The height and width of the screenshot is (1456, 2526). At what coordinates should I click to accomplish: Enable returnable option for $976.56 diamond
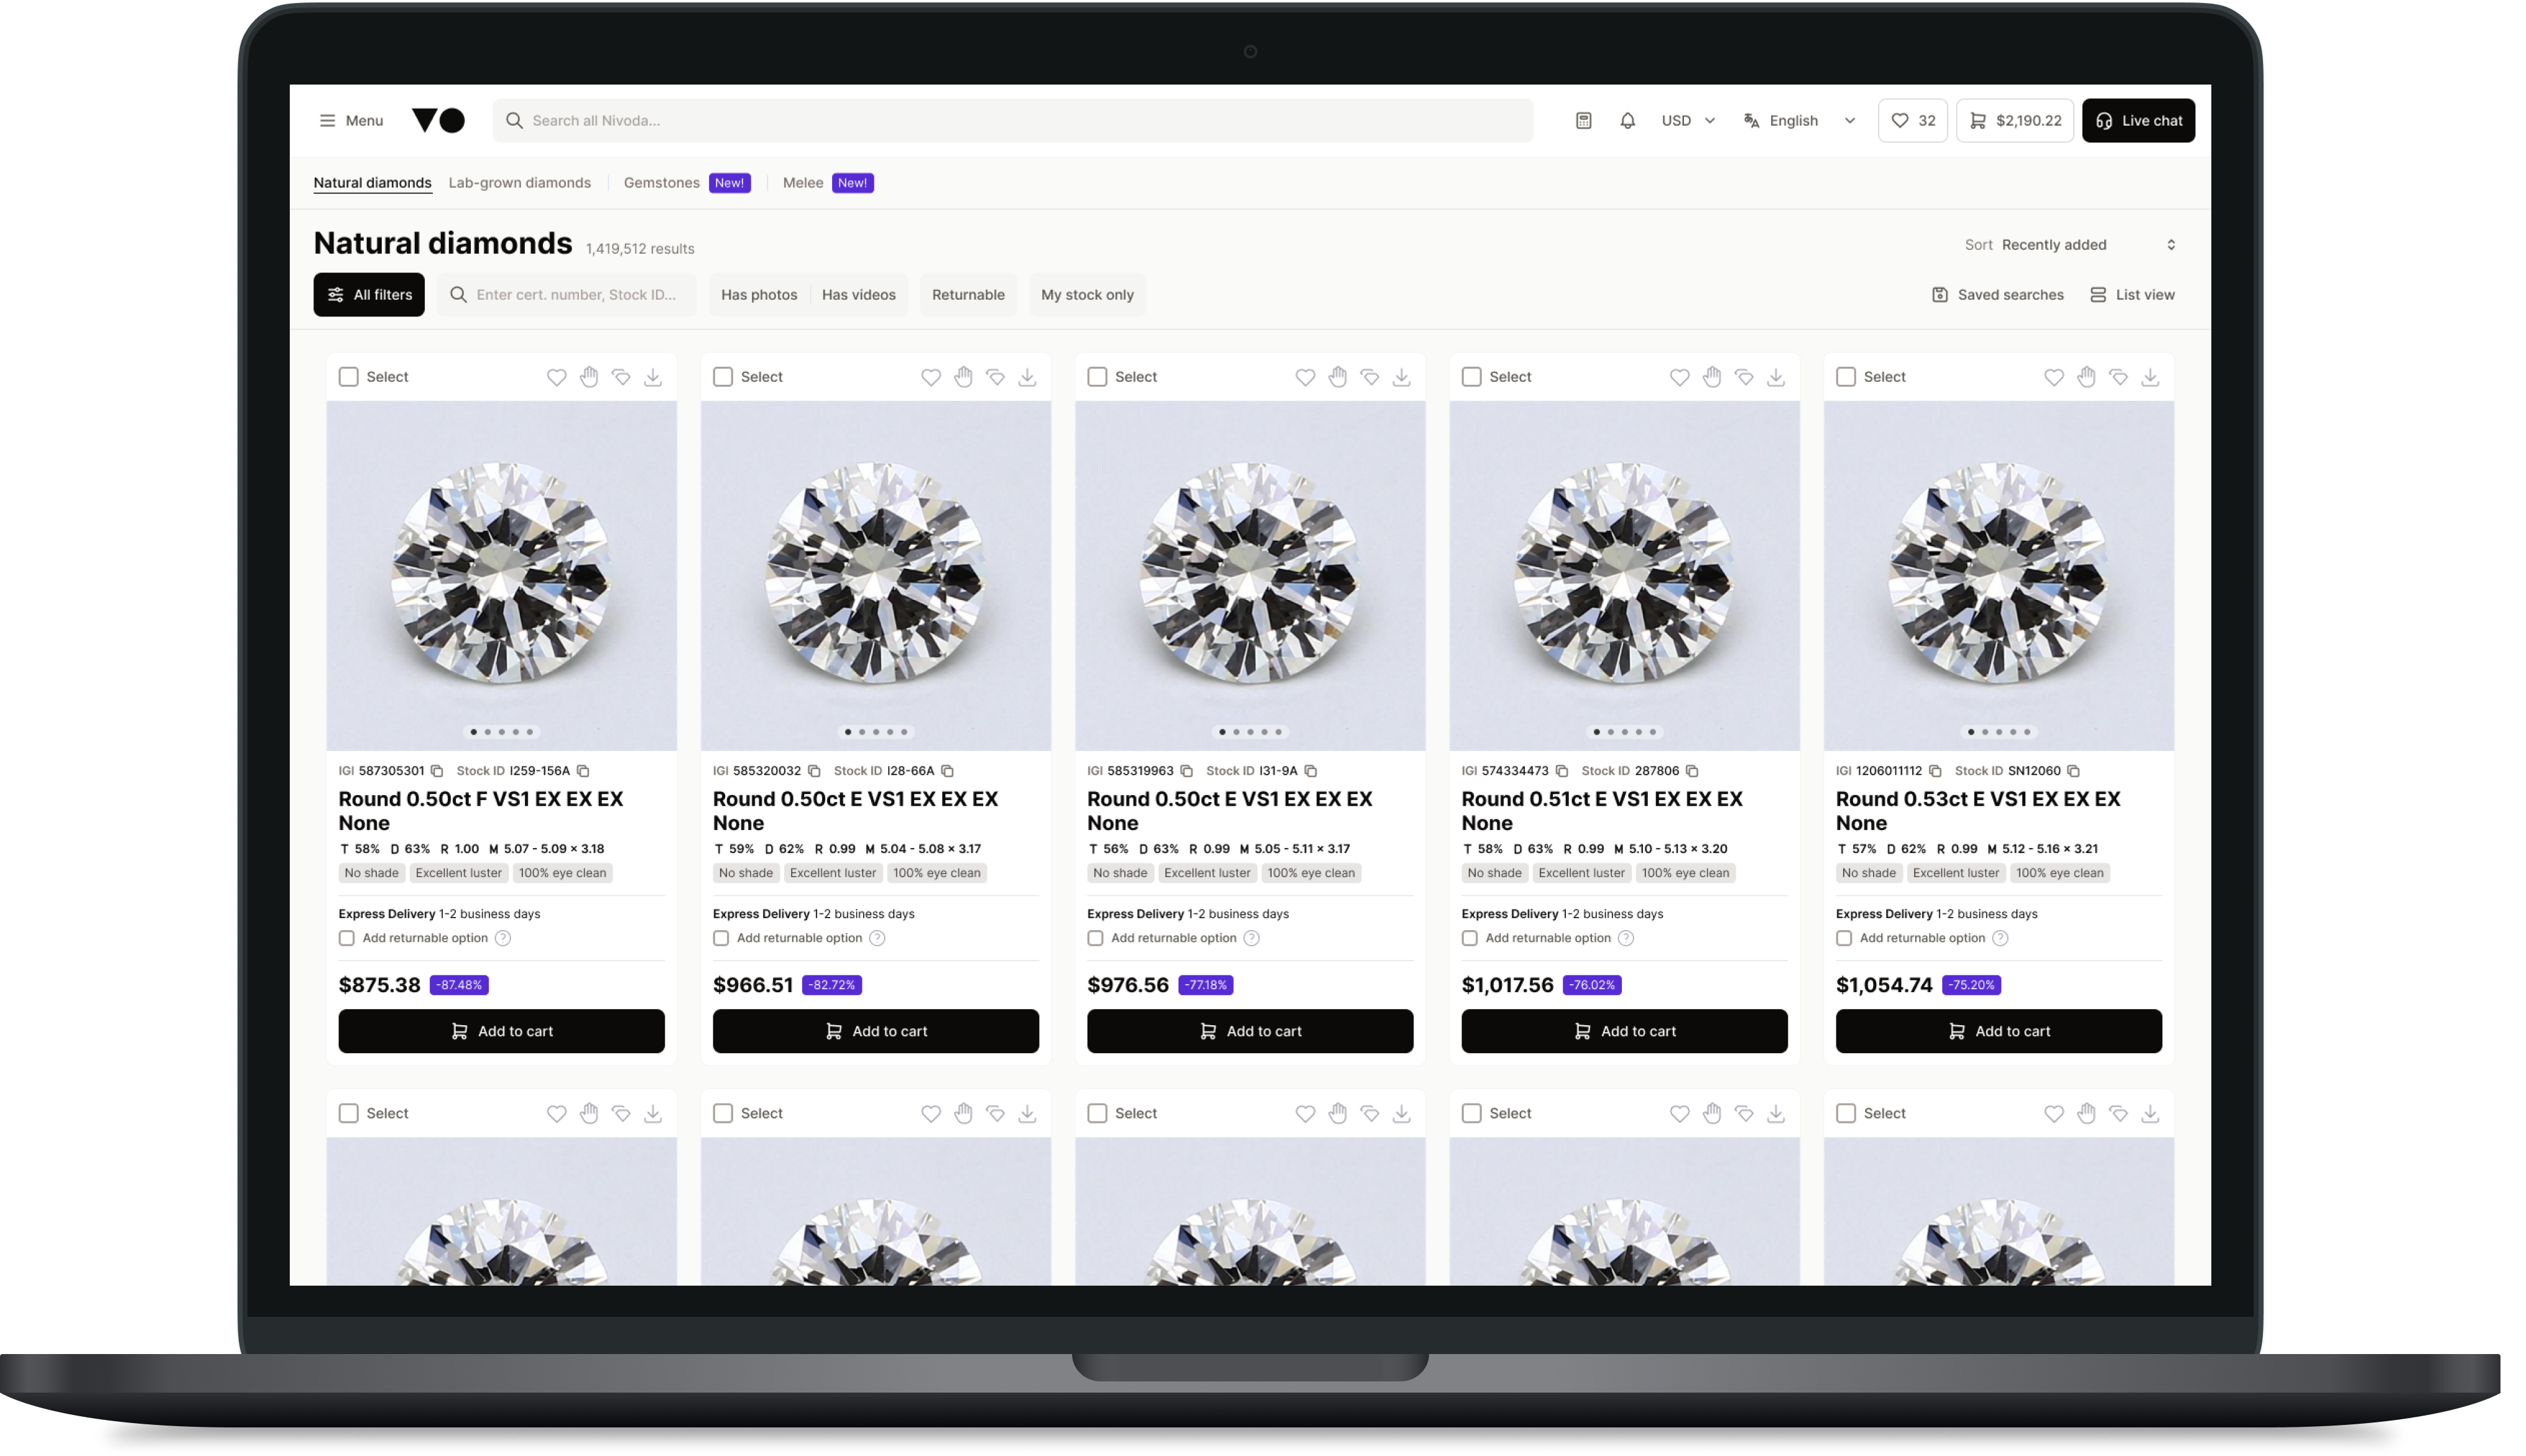(1095, 938)
